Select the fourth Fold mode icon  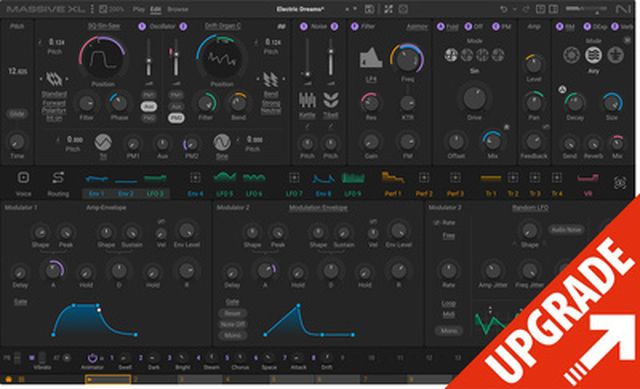click(498, 55)
